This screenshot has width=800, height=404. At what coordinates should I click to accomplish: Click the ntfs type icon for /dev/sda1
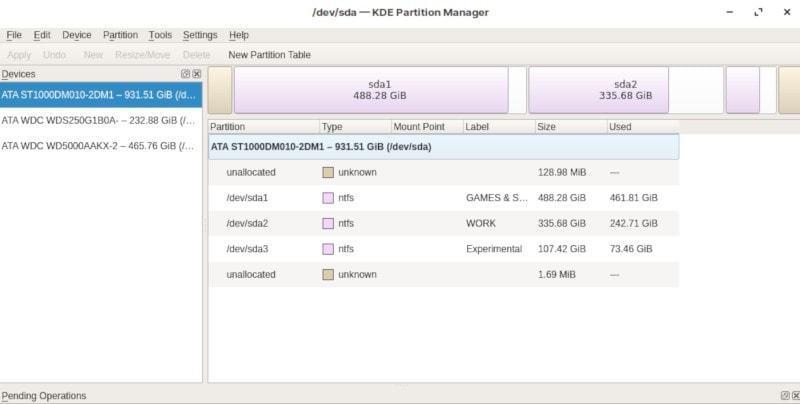[327, 198]
